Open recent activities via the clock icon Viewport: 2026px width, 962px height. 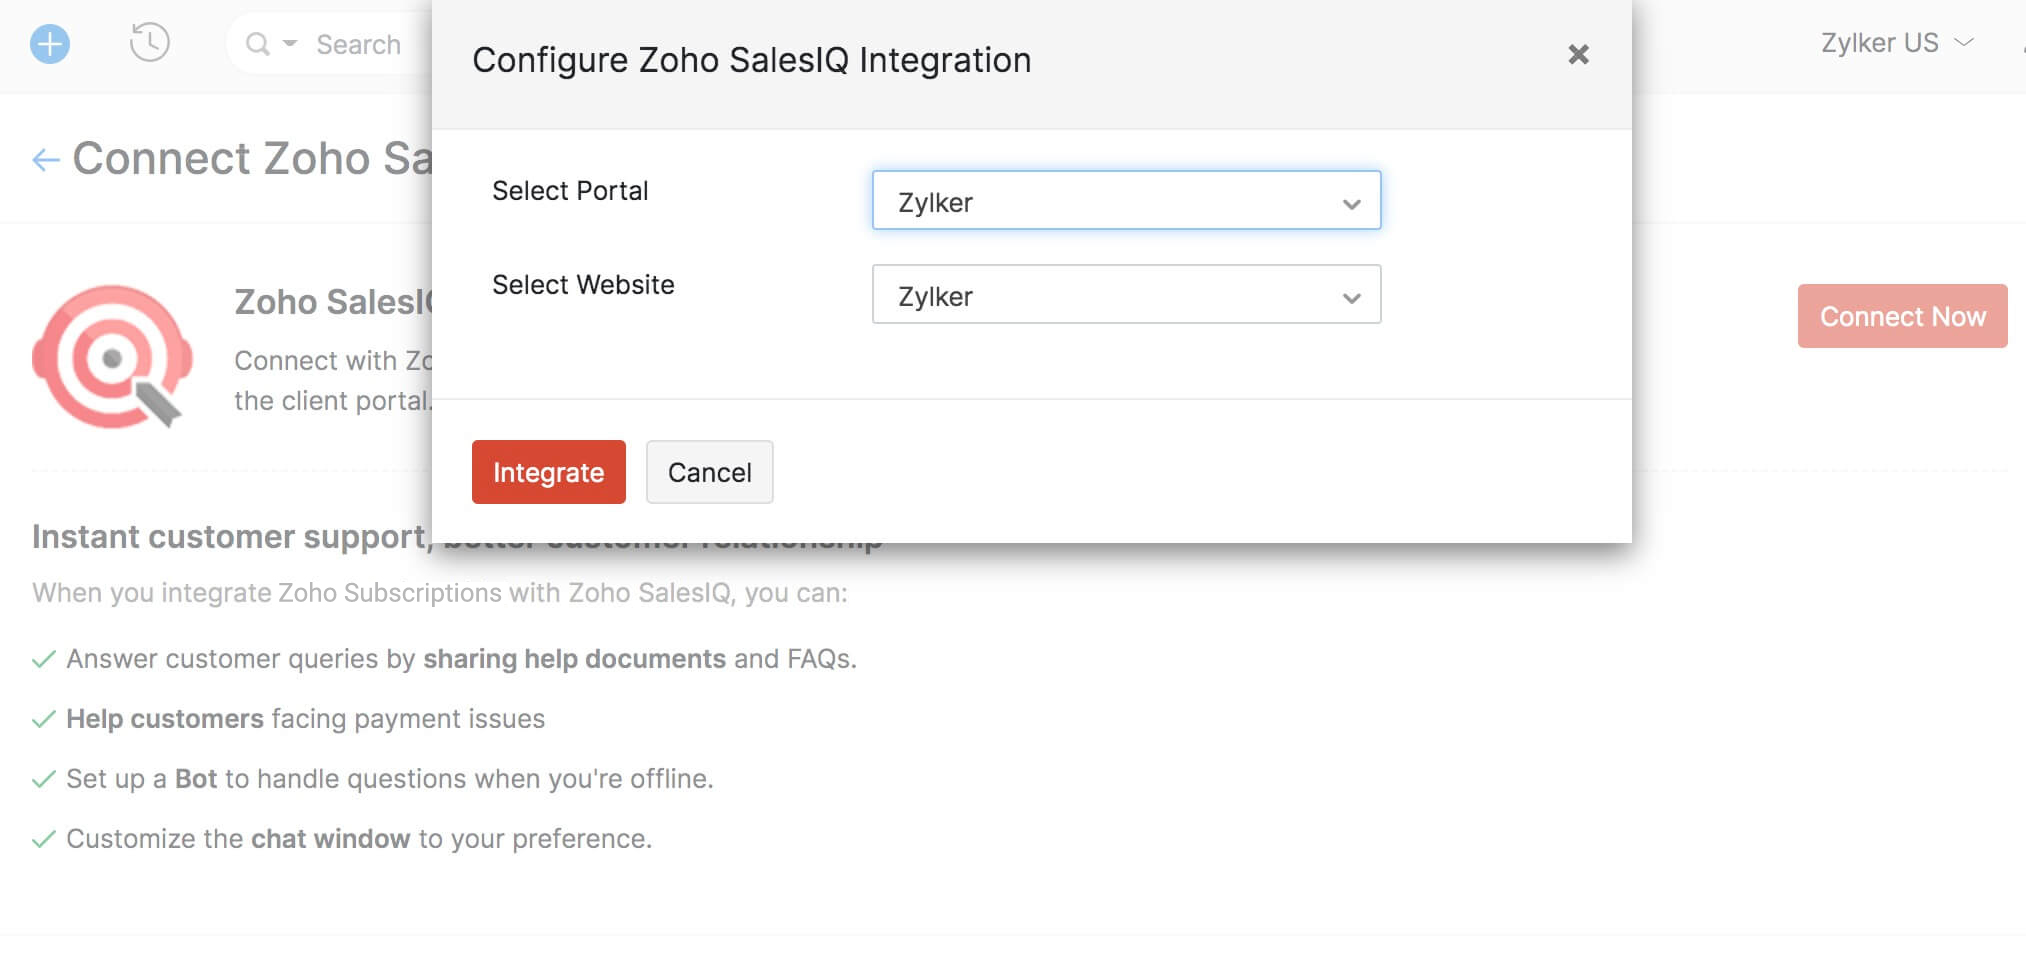pyautogui.click(x=150, y=43)
